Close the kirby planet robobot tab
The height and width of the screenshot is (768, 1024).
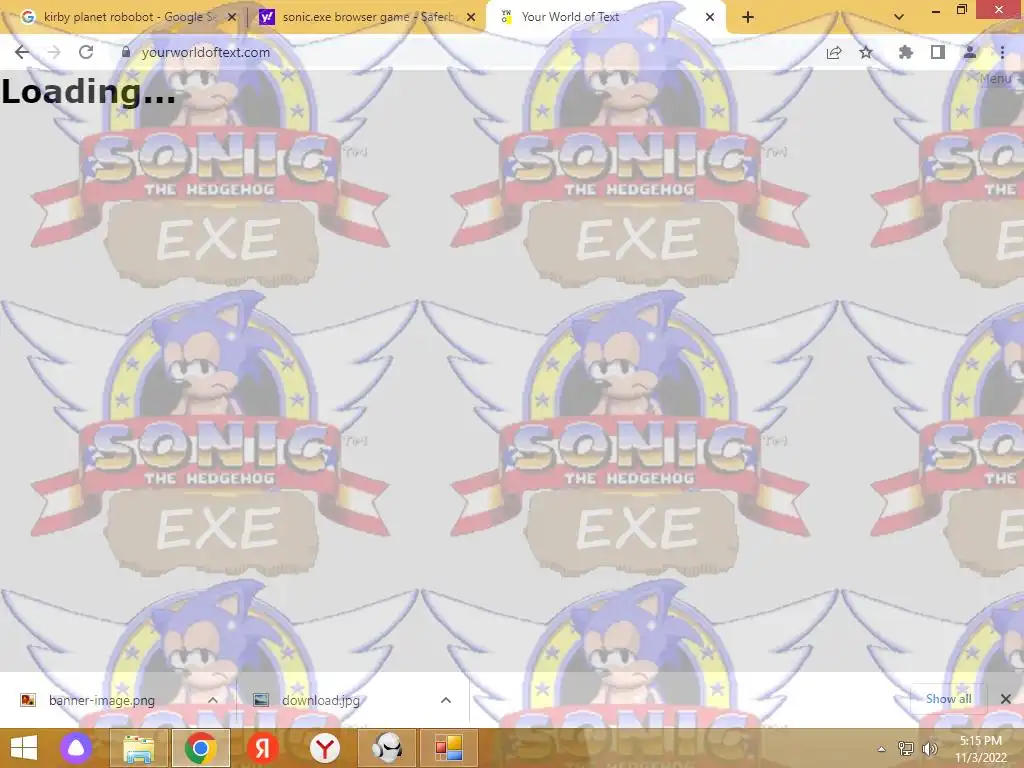point(232,17)
